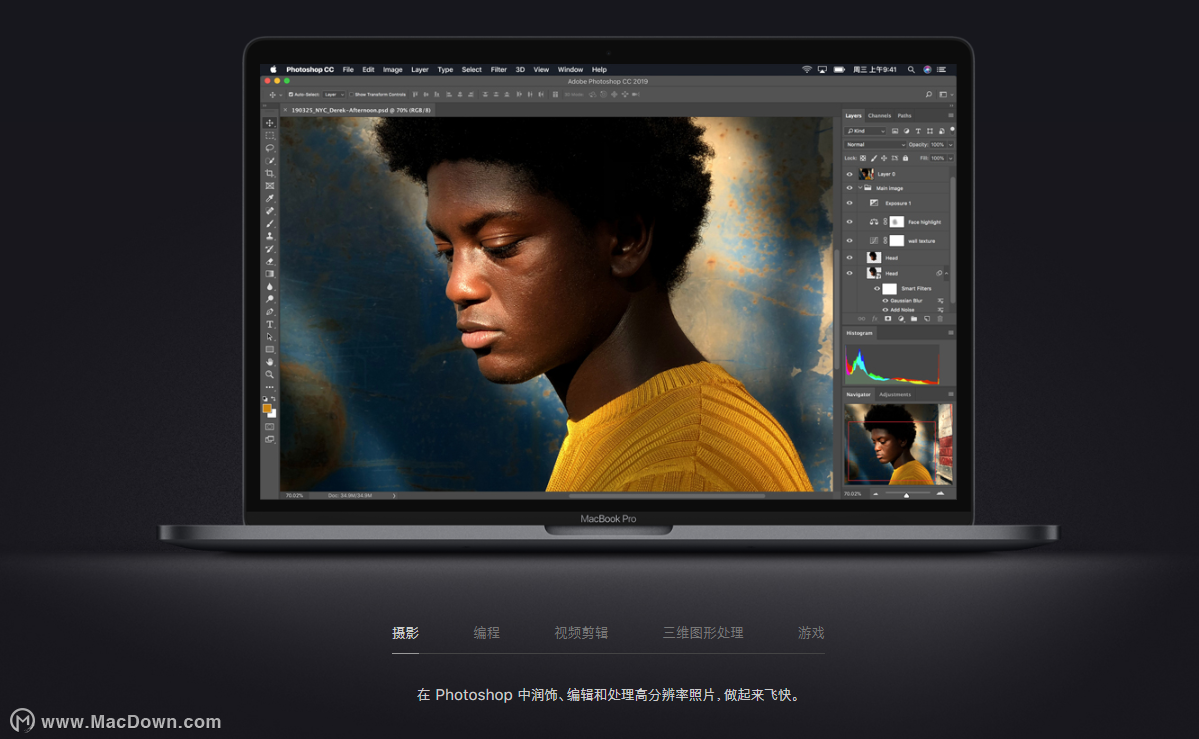Select the Lasso tool
This screenshot has width=1199, height=739.
(269, 148)
